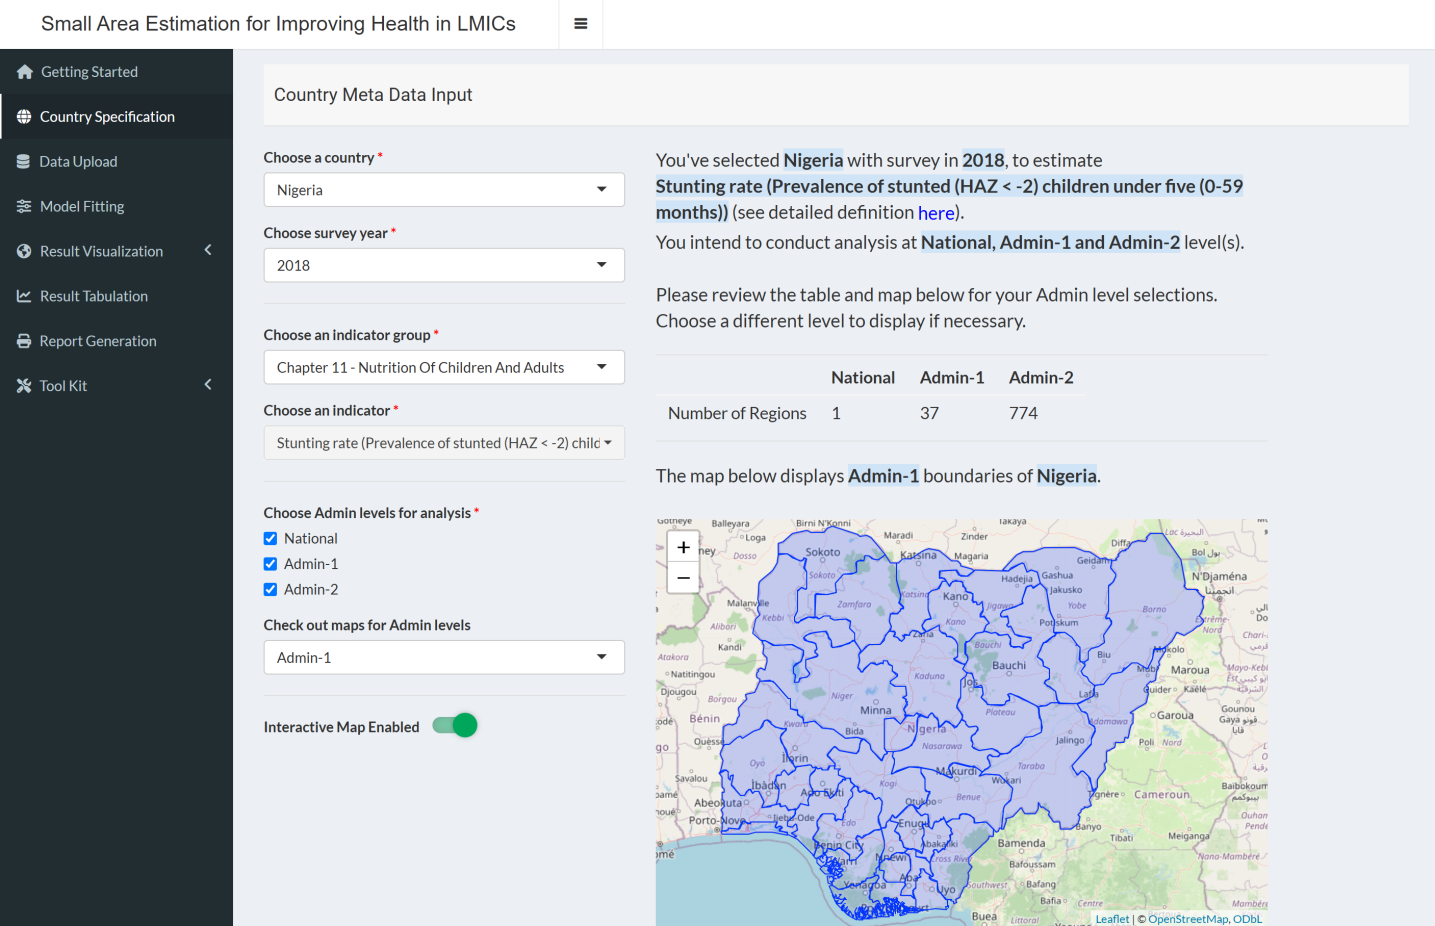Click the tools icon beside Tool Kit
Image resolution: width=1435 pixels, height=926 pixels.
pos(24,386)
